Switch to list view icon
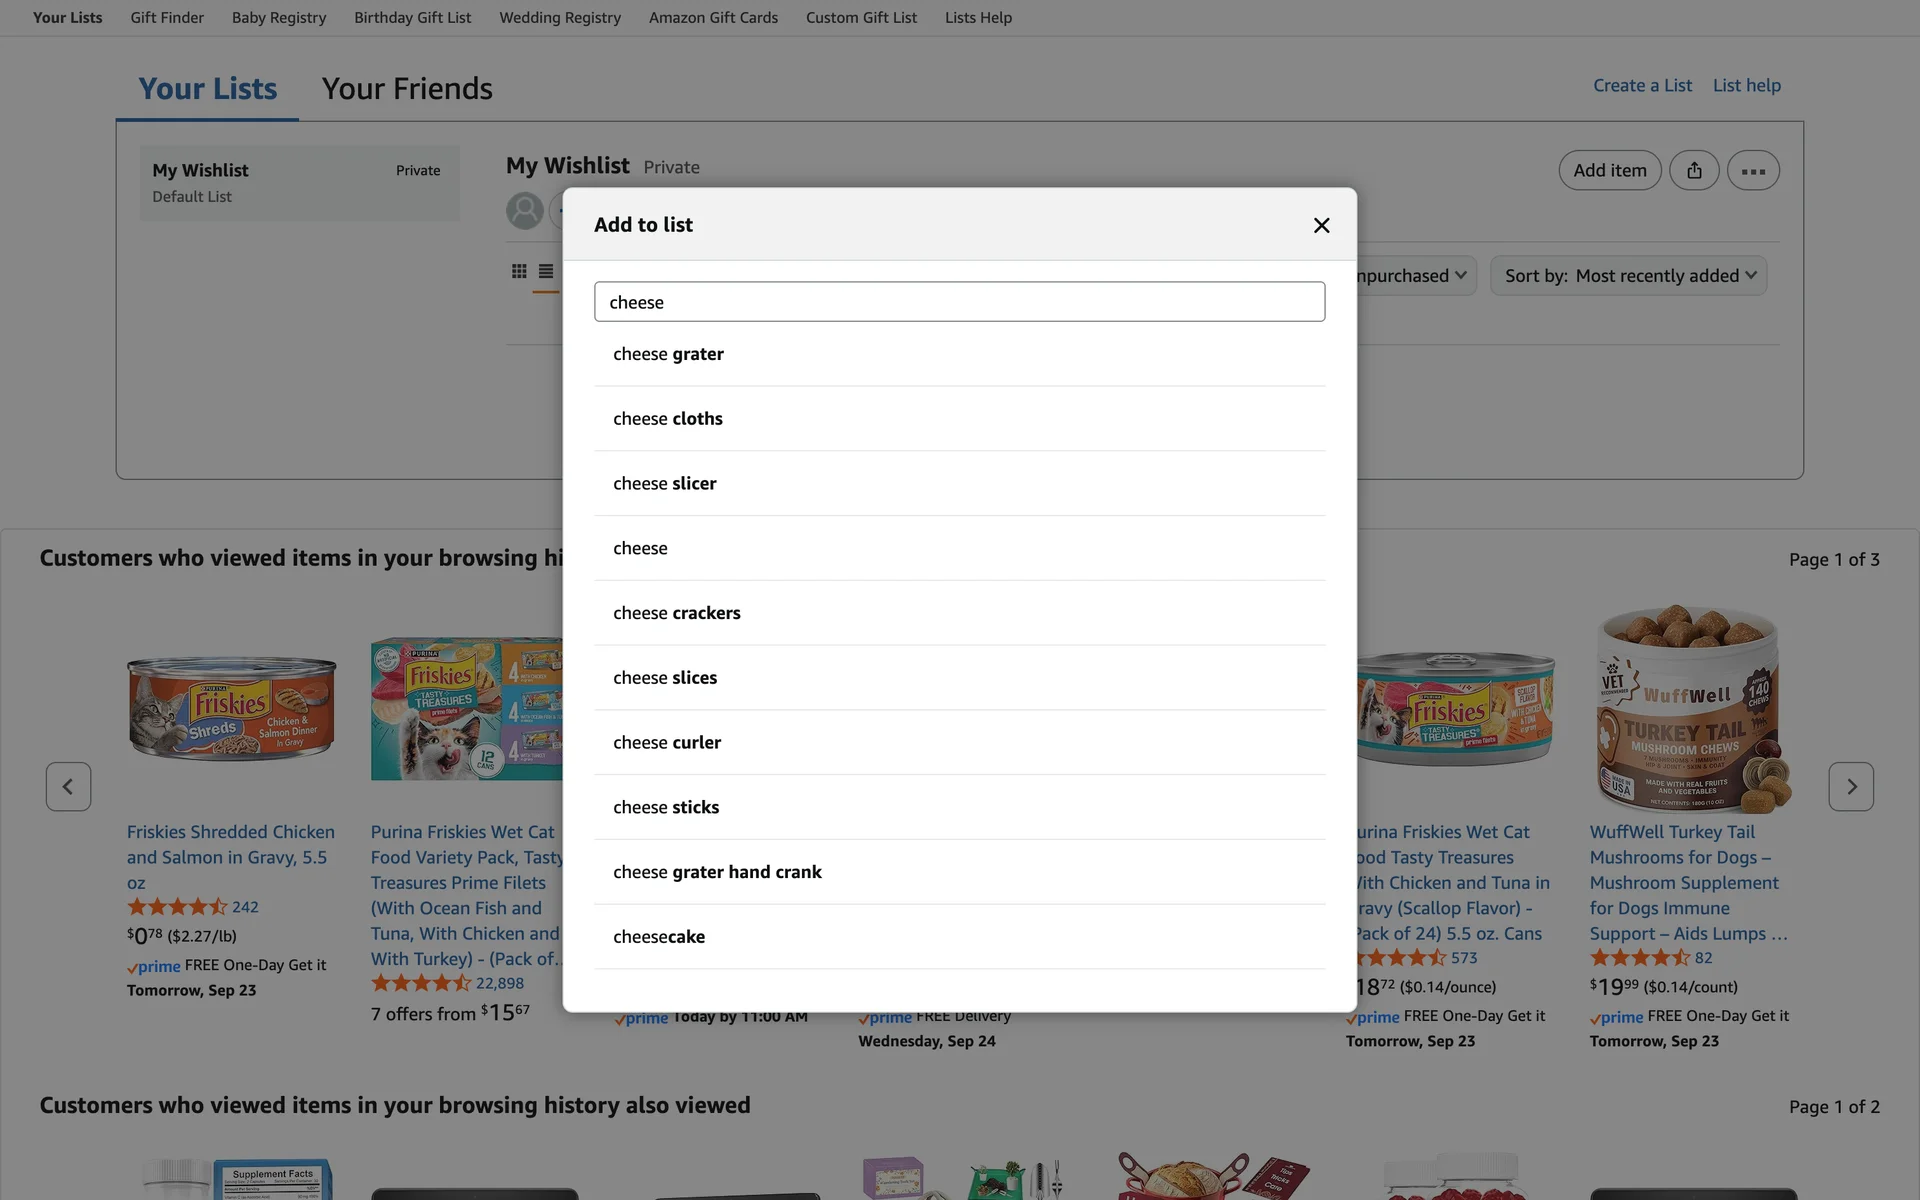Viewport: 1920px width, 1200px height. tap(546, 271)
